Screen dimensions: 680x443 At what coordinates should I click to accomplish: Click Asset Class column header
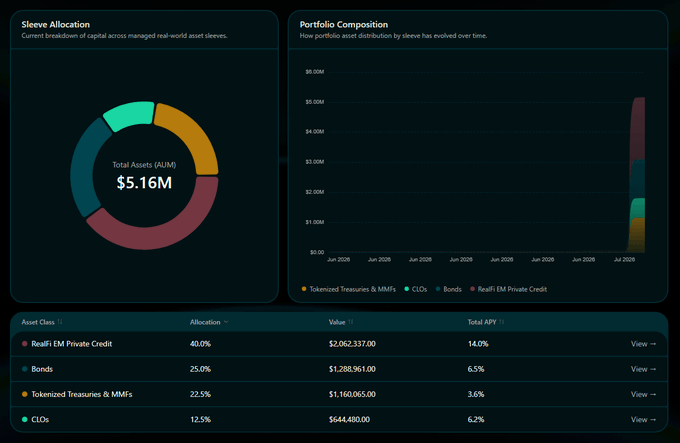pyautogui.click(x=38, y=322)
